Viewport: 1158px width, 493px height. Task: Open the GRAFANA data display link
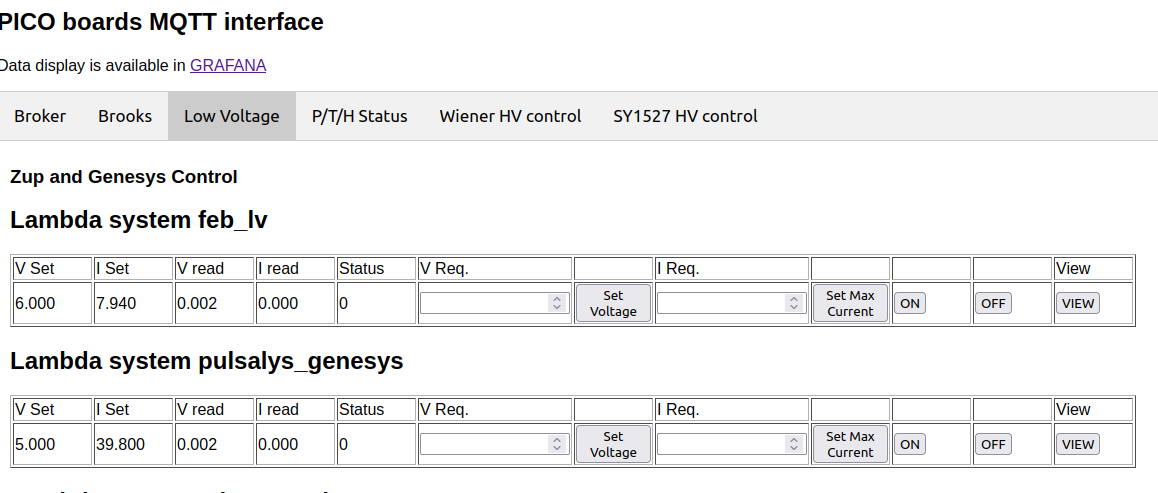228,65
